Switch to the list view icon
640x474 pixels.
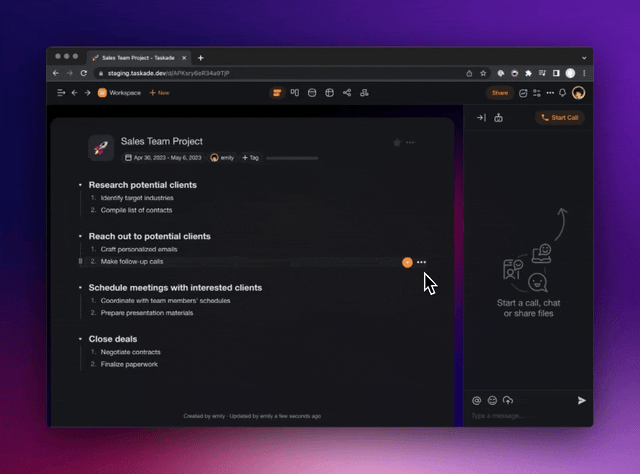tap(277, 93)
